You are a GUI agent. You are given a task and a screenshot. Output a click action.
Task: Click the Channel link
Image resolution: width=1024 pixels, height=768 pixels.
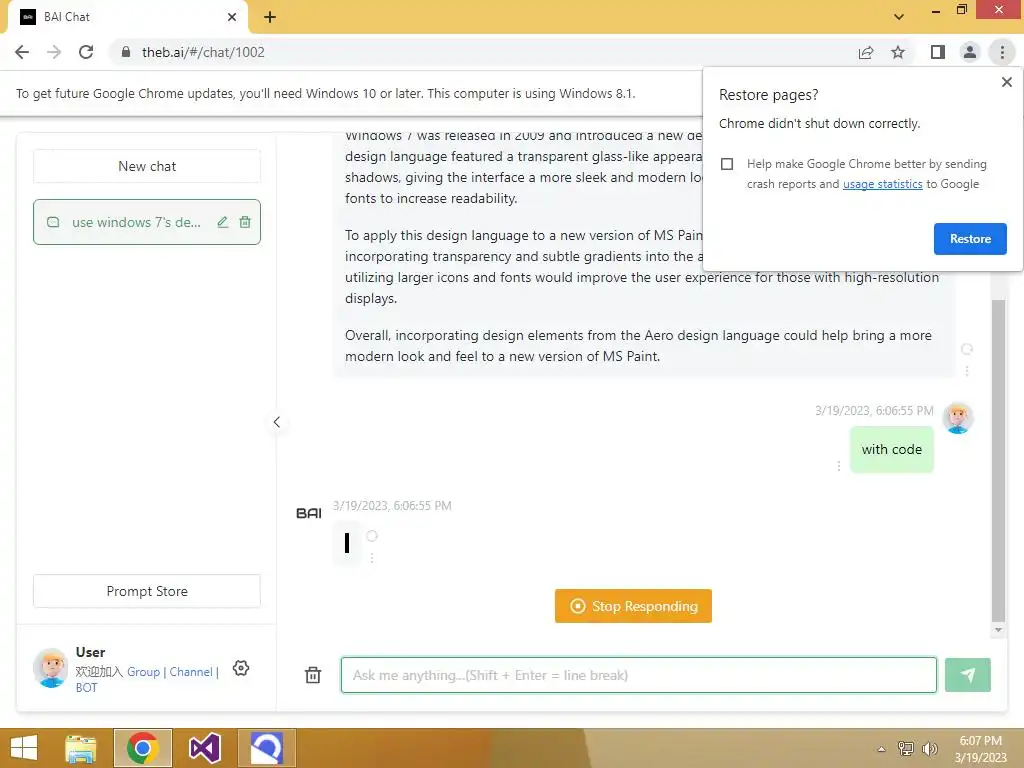coord(191,672)
